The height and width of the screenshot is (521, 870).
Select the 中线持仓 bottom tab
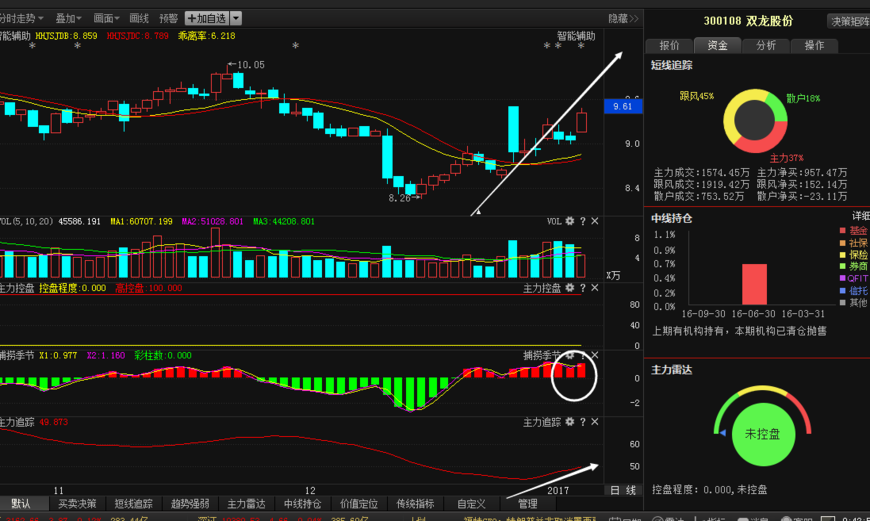pos(302,504)
